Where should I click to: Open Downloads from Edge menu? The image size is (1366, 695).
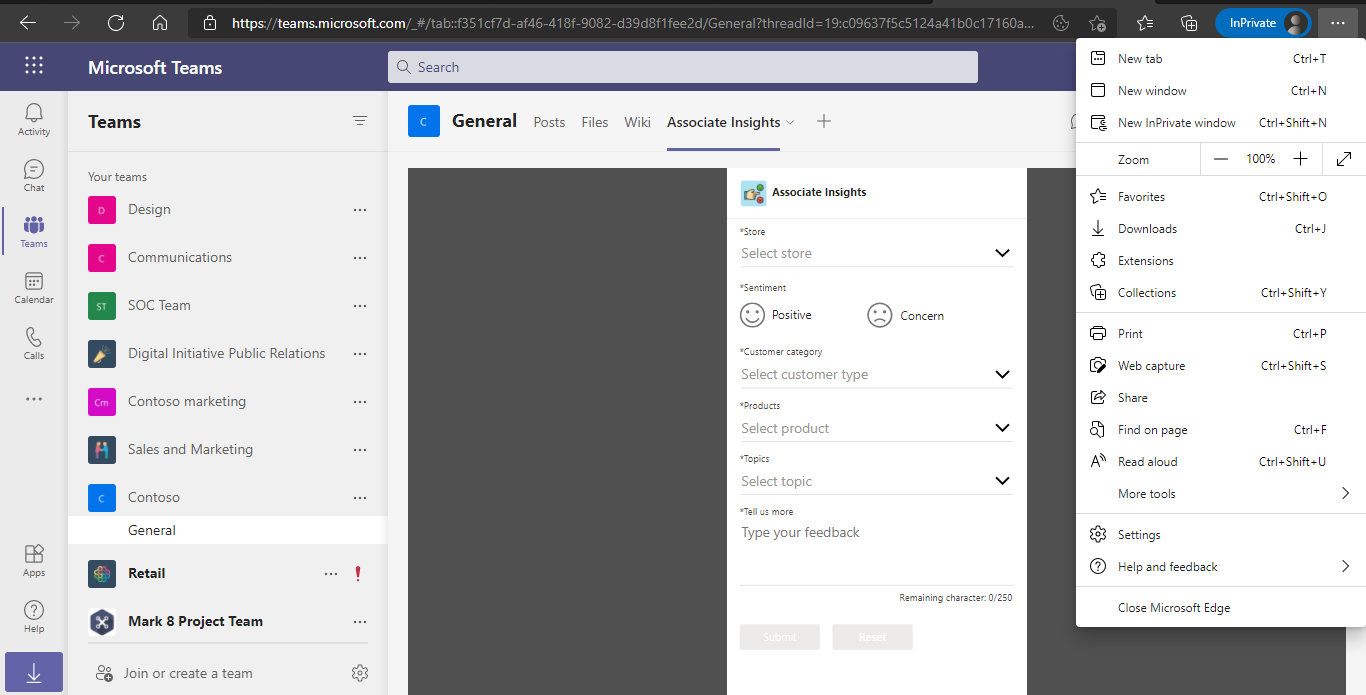coord(1221,229)
